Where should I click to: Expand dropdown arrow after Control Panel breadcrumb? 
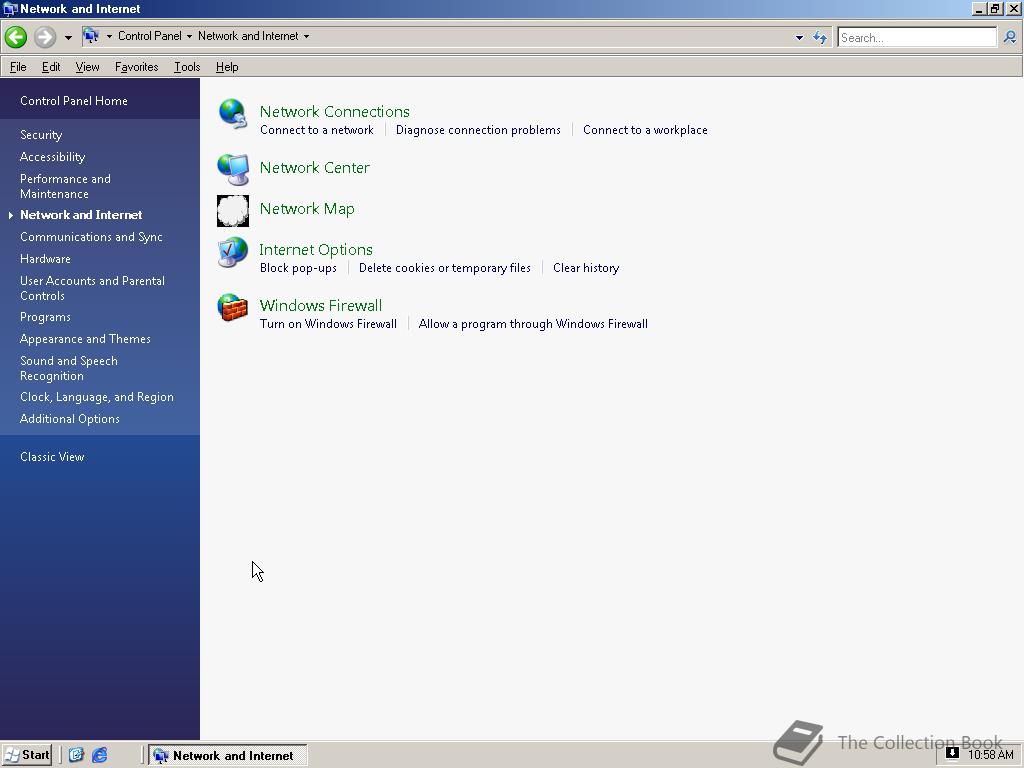189,37
